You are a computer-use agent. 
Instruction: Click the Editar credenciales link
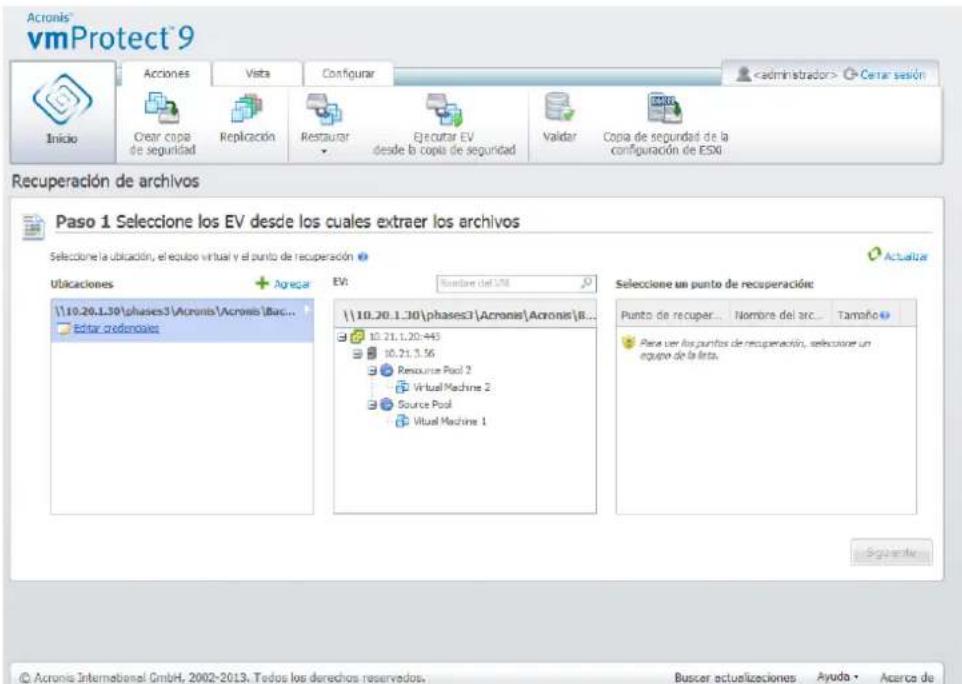pos(116,328)
